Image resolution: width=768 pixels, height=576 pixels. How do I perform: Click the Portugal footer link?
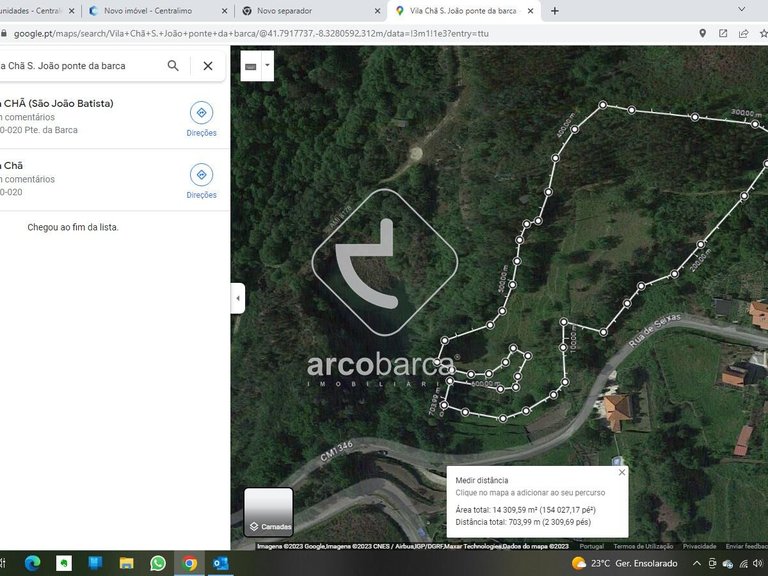(591, 546)
